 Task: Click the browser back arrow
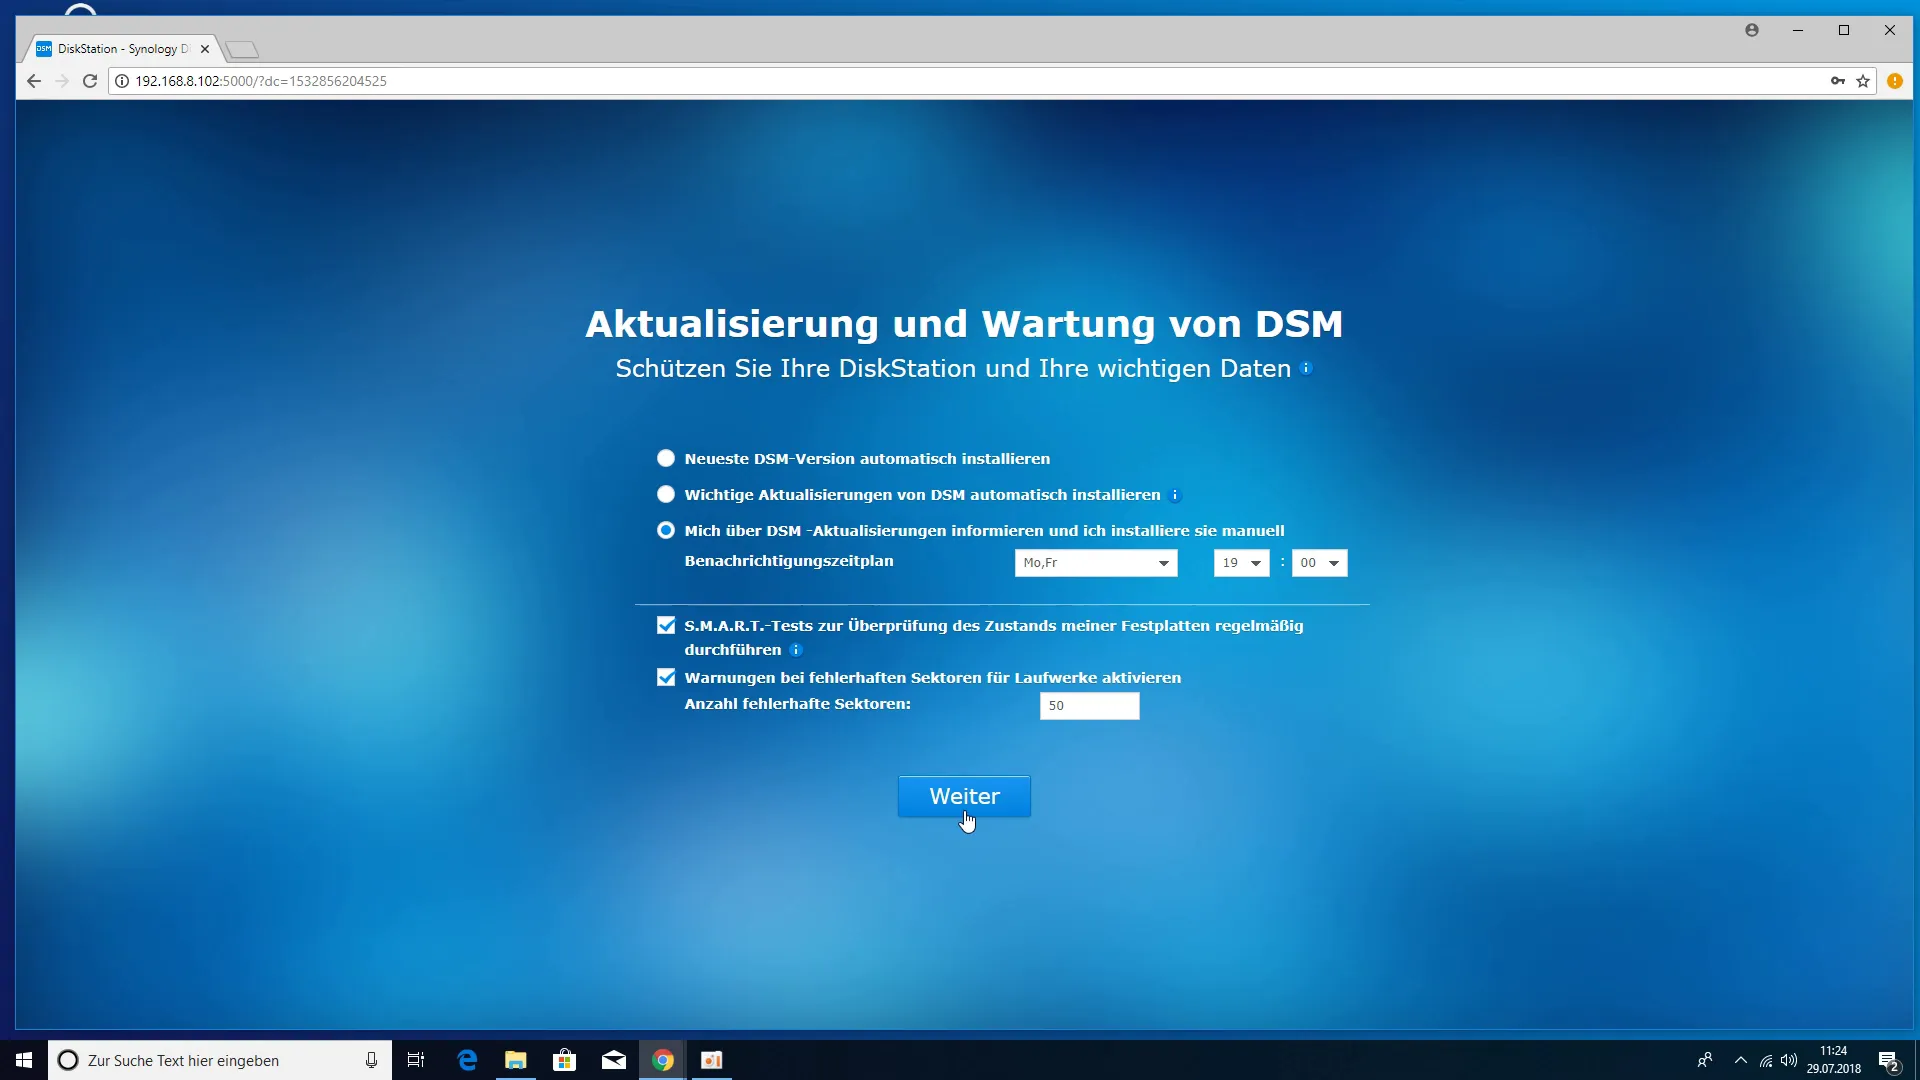(34, 81)
